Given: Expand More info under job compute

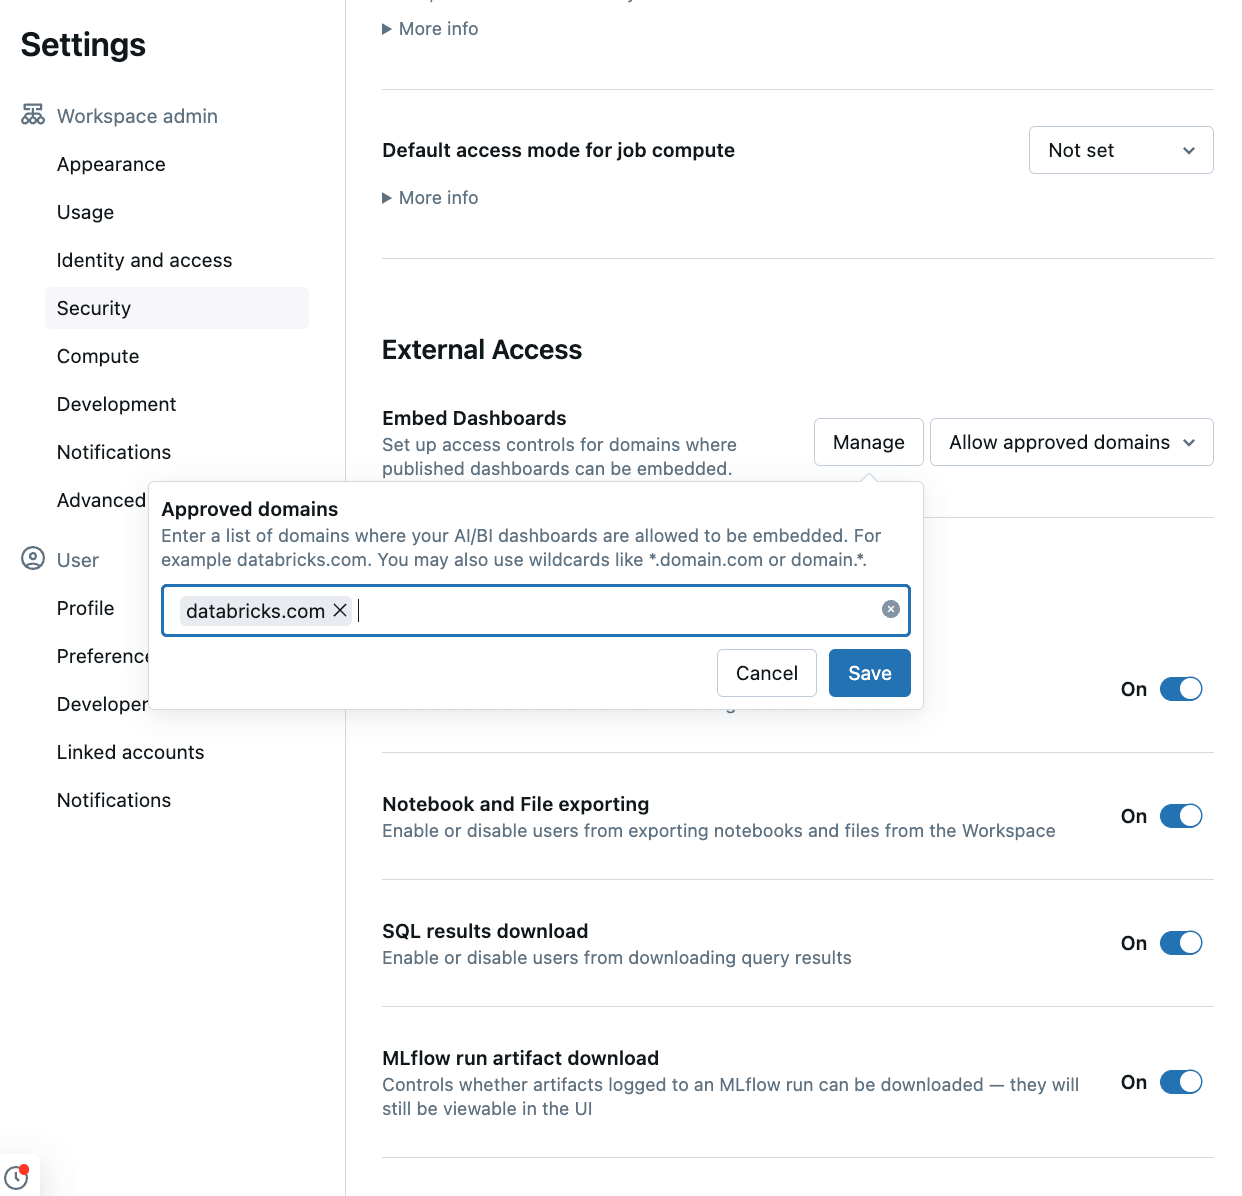Looking at the screenshot, I should (x=430, y=198).
